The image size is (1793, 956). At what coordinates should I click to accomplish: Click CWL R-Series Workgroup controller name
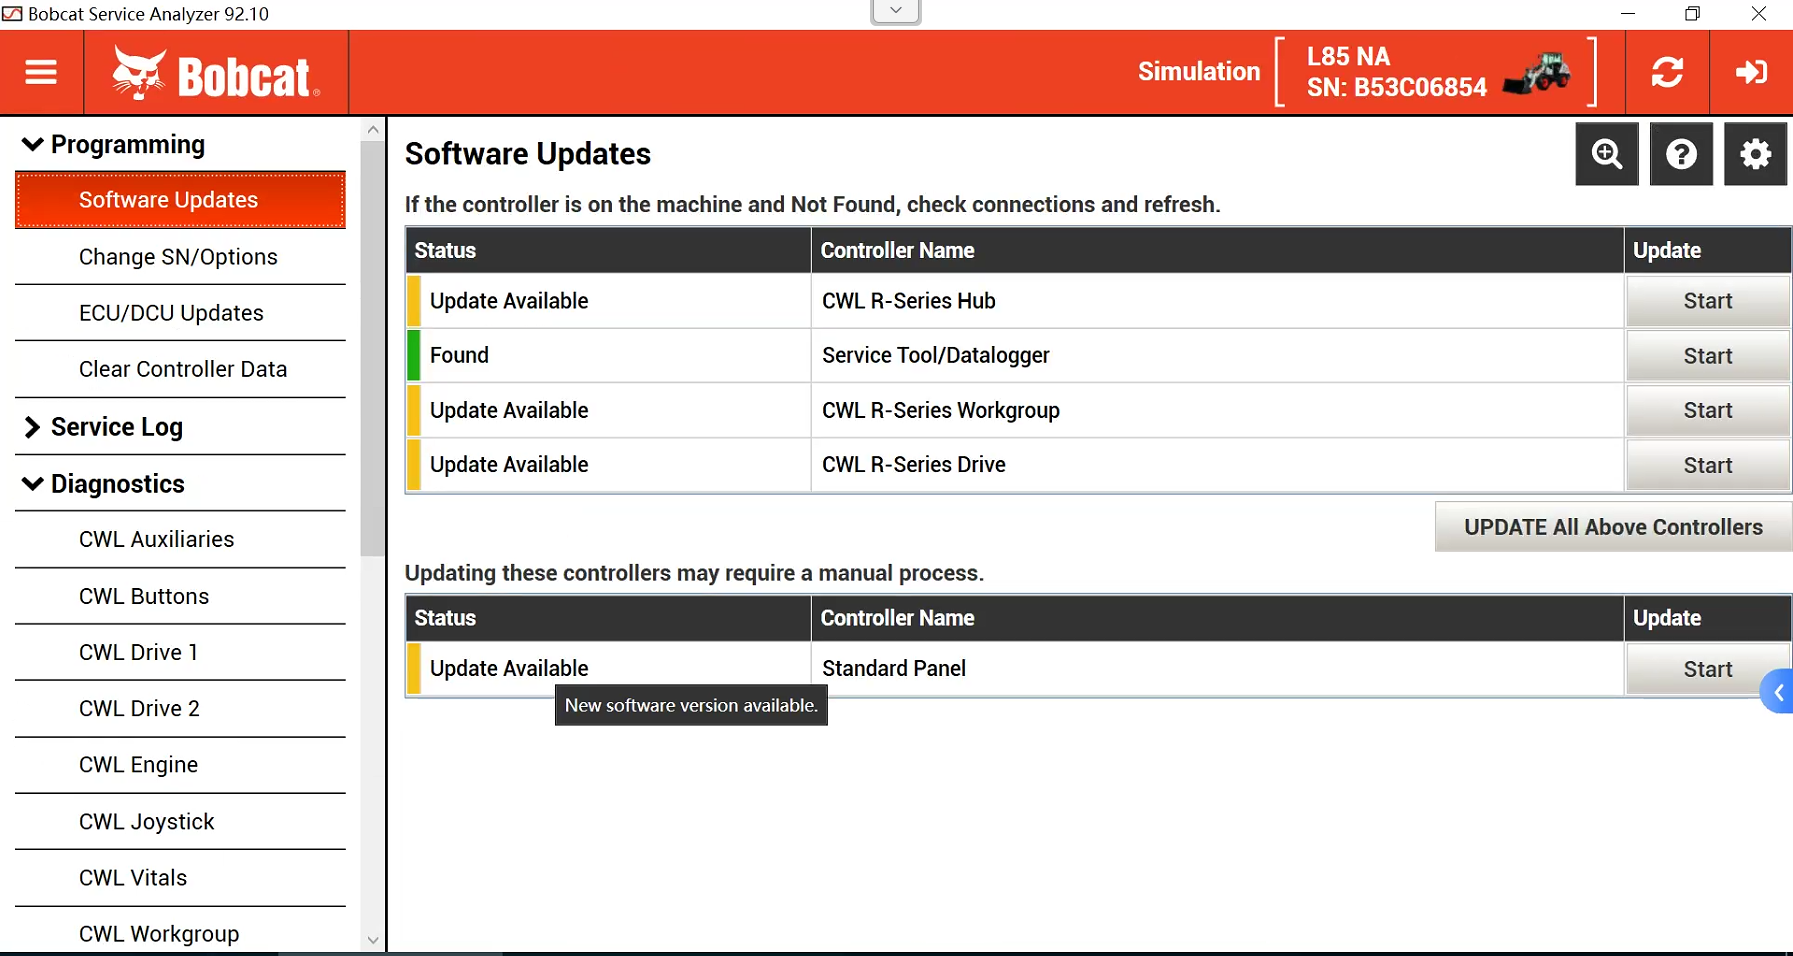pyautogui.click(x=940, y=410)
